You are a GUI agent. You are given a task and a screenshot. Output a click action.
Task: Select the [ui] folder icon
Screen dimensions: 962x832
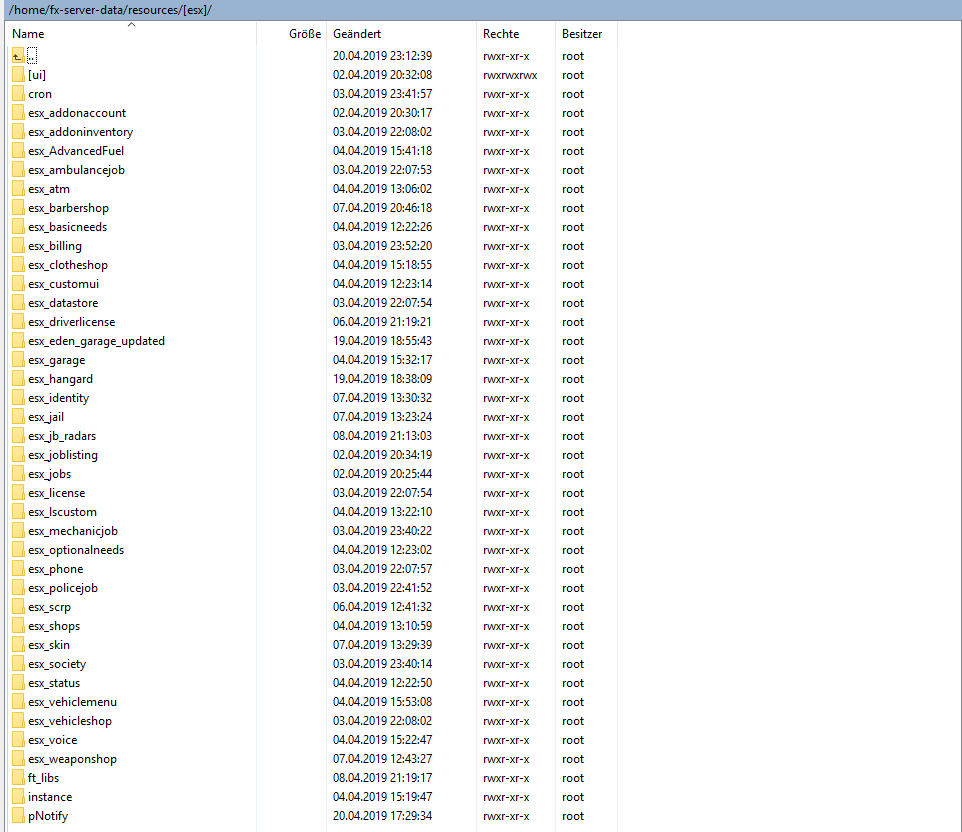pos(18,75)
